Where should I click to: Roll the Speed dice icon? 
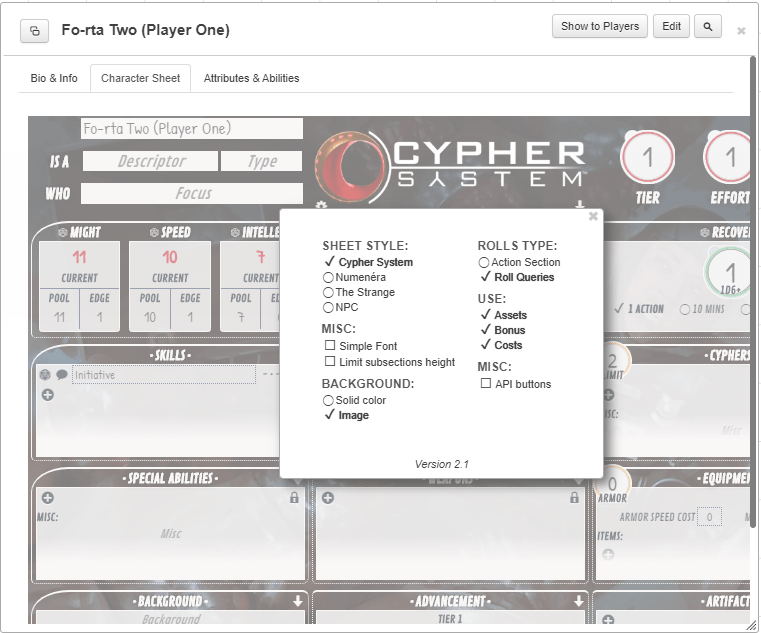coord(154,232)
